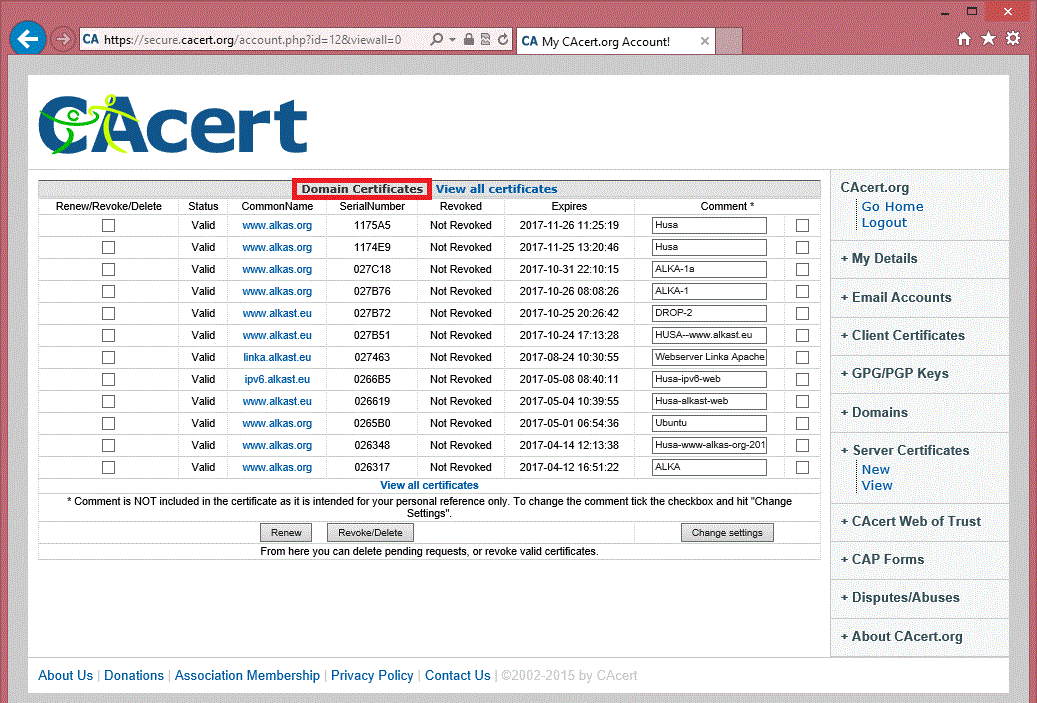The width and height of the screenshot is (1037, 703).
Task: Click the DROP-2 comment text field
Action: coord(709,314)
